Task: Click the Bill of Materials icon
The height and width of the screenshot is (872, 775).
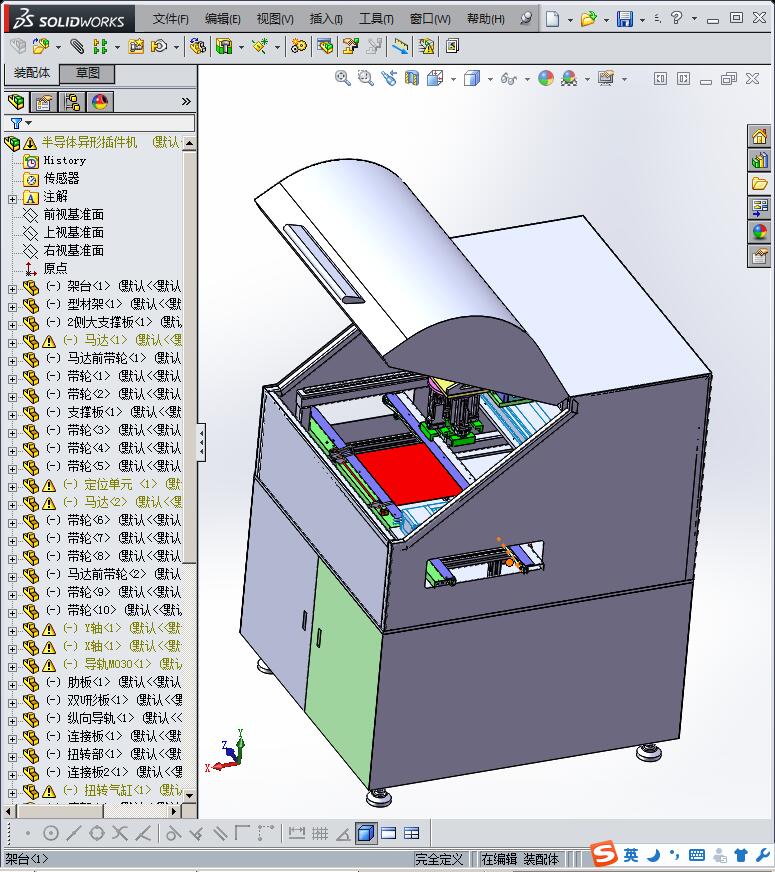Action: (325, 46)
